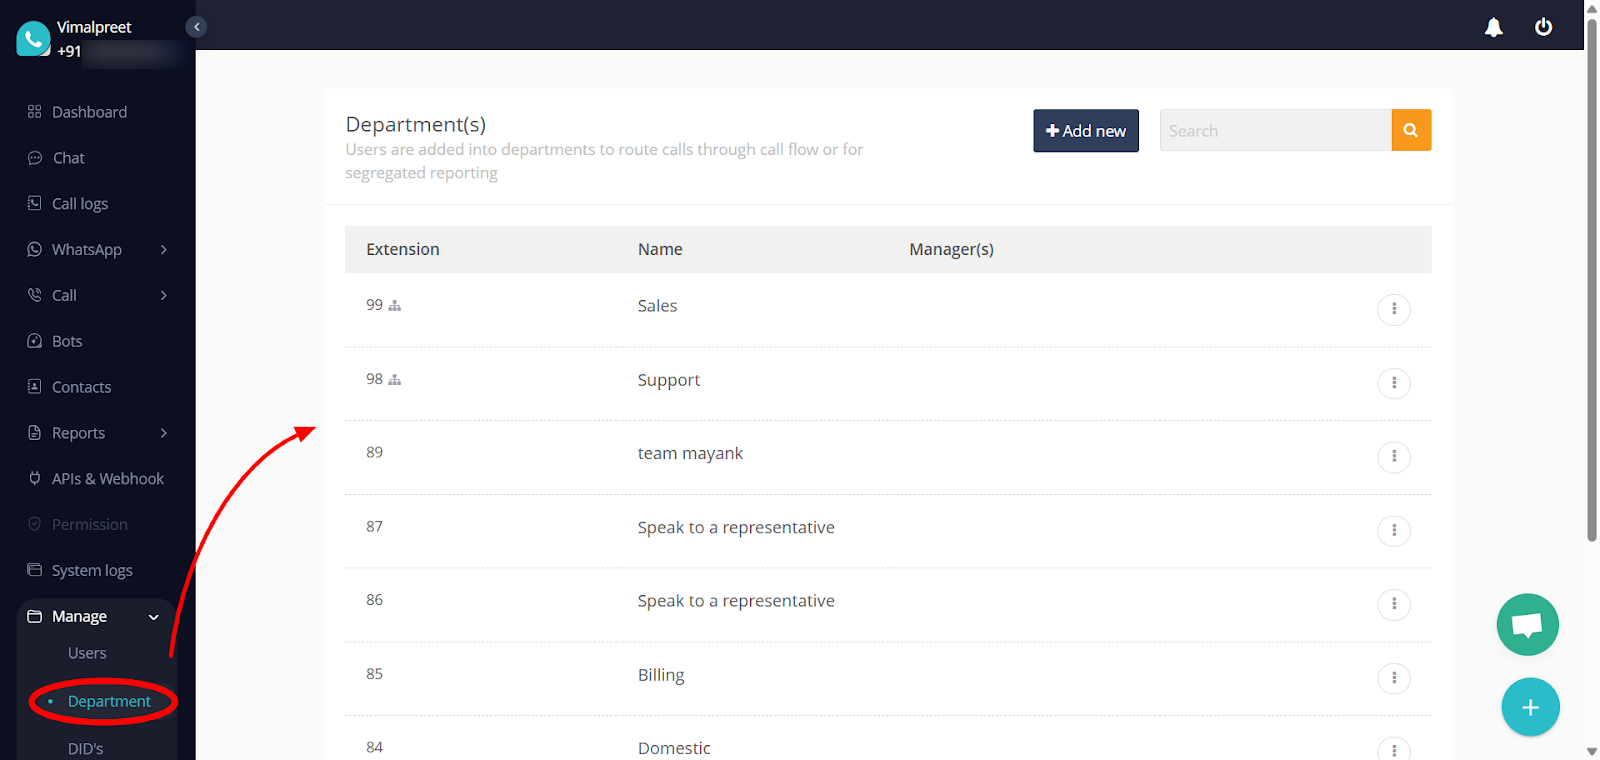Open the green chat support bubble
Image resolution: width=1600 pixels, height=760 pixels.
pos(1527,625)
